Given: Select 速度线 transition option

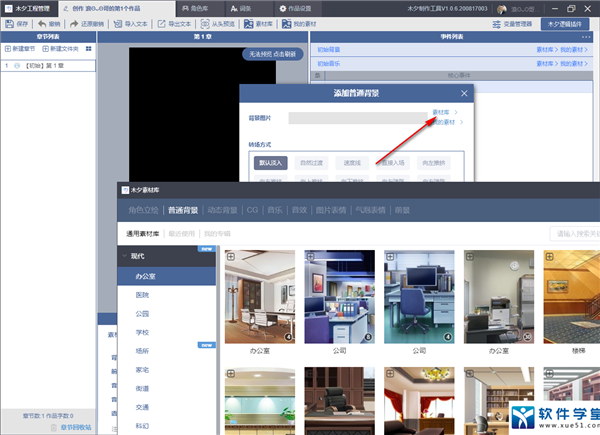Looking at the screenshot, I should click(x=352, y=163).
